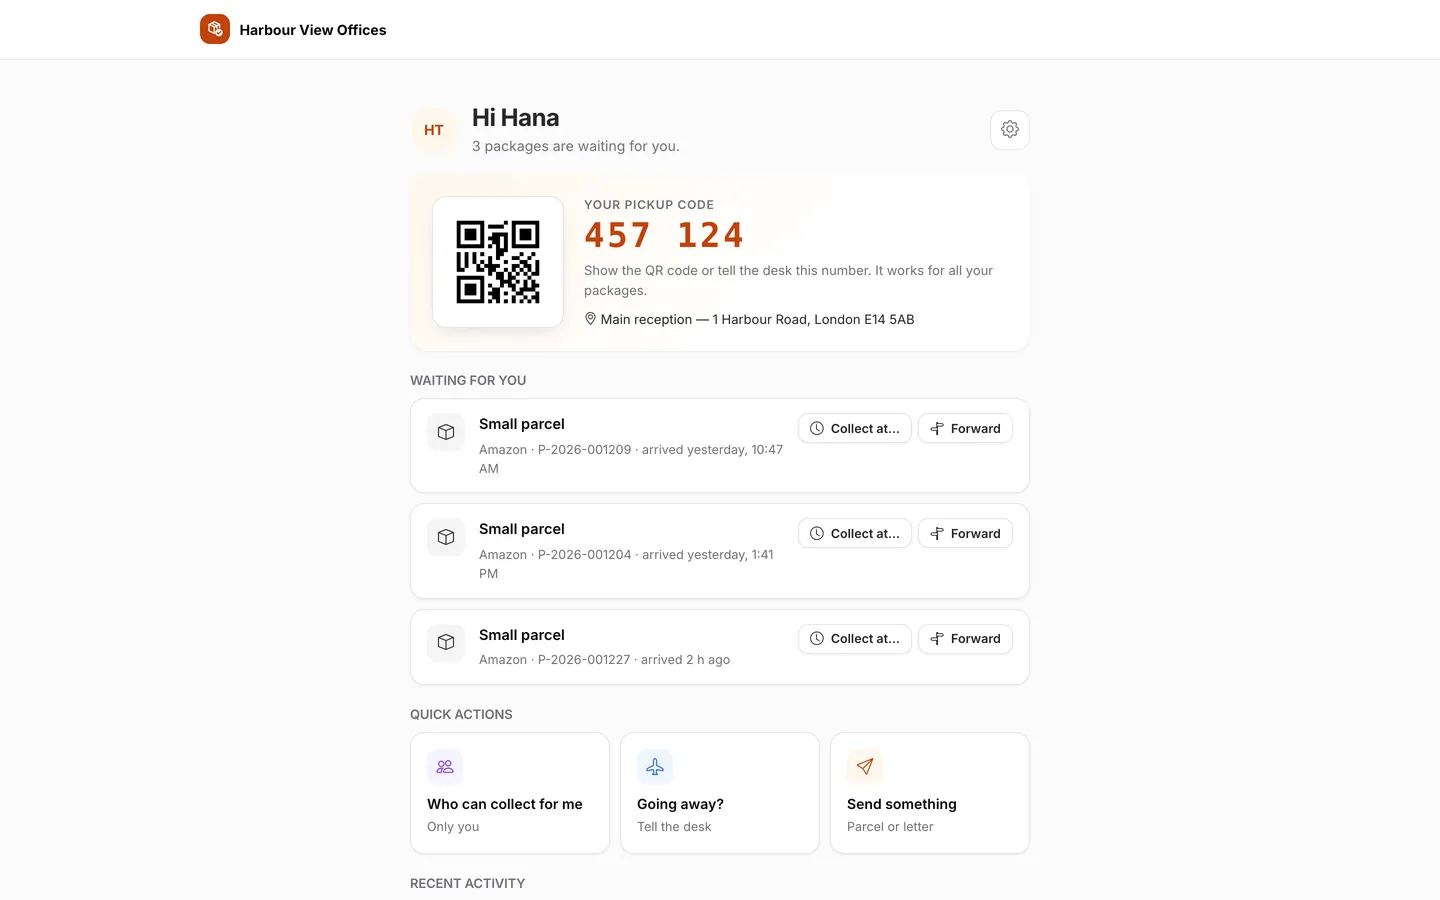Open the Going away? quick action
The height and width of the screenshot is (900, 1440).
[720, 793]
